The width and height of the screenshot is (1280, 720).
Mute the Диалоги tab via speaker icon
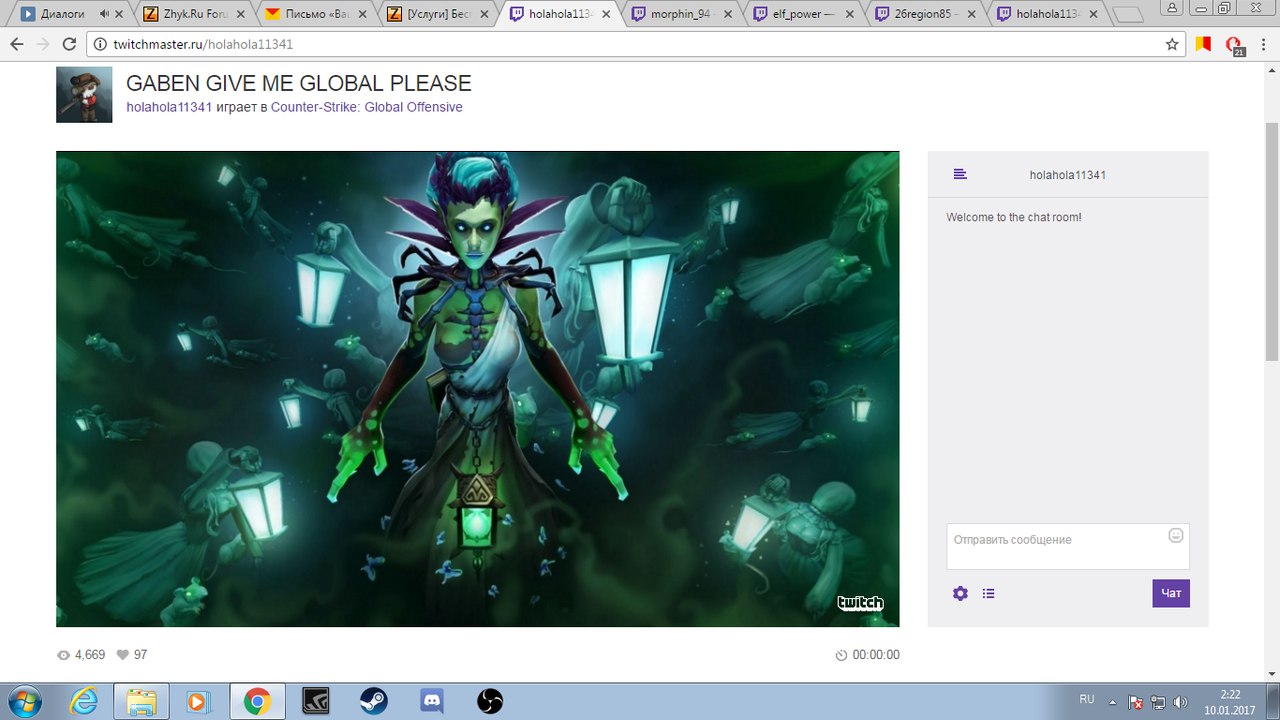pos(105,14)
